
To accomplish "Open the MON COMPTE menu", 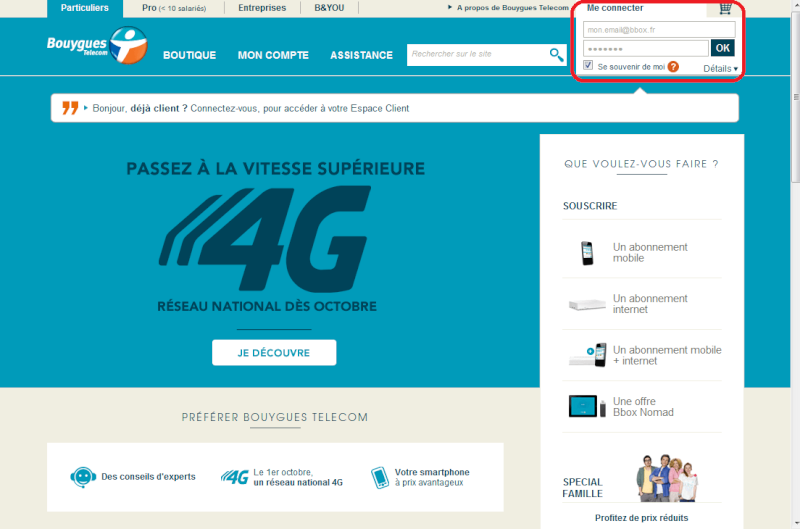I will [273, 55].
